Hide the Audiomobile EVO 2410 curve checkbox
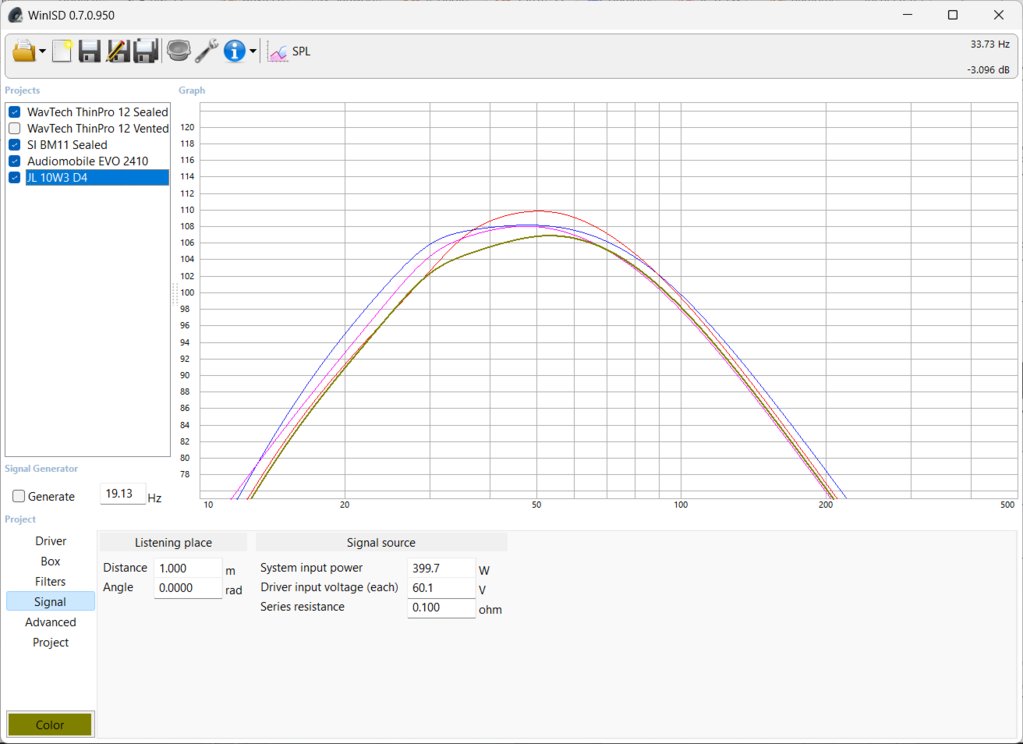The image size is (1023, 744). [x=15, y=161]
